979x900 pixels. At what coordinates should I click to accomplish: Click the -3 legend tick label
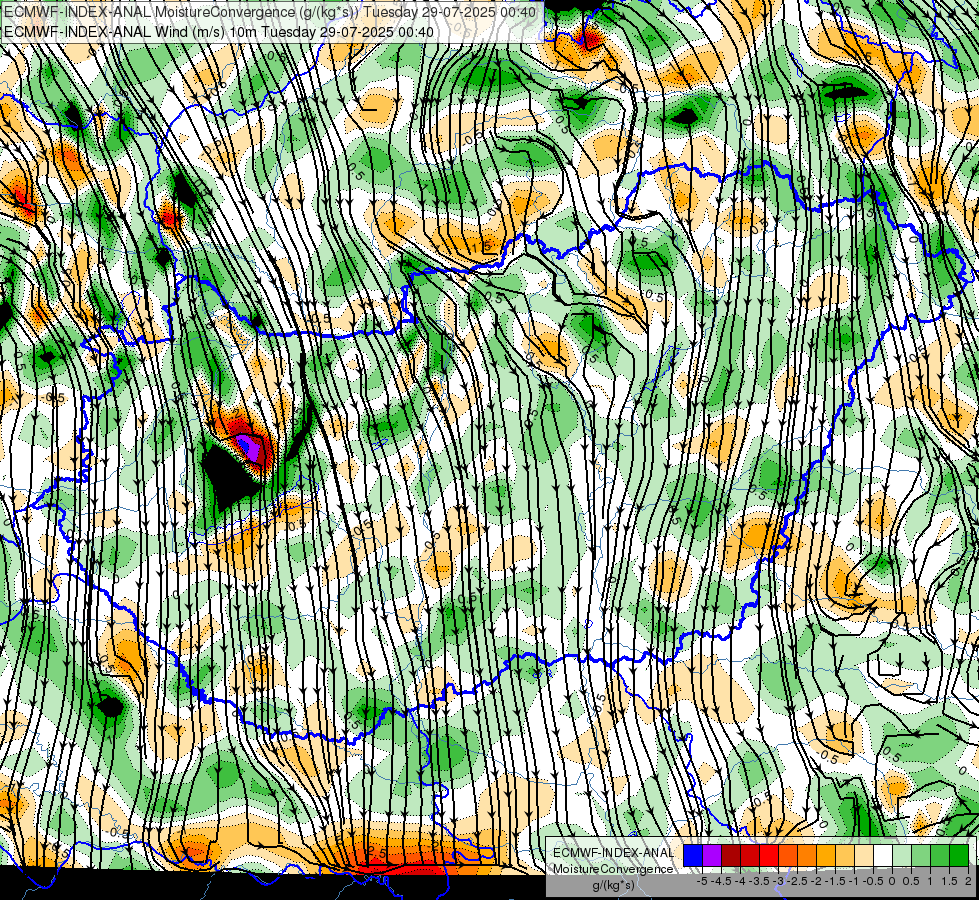(x=779, y=881)
